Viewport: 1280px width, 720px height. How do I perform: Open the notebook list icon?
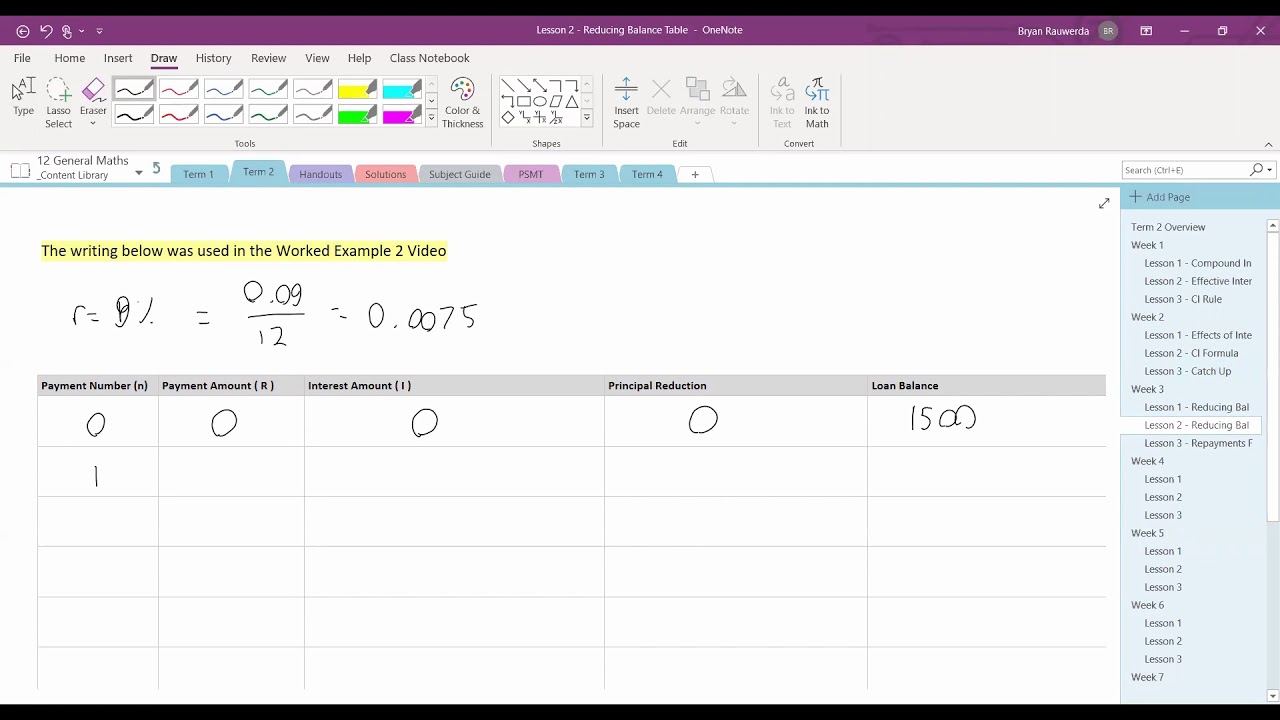click(20, 171)
